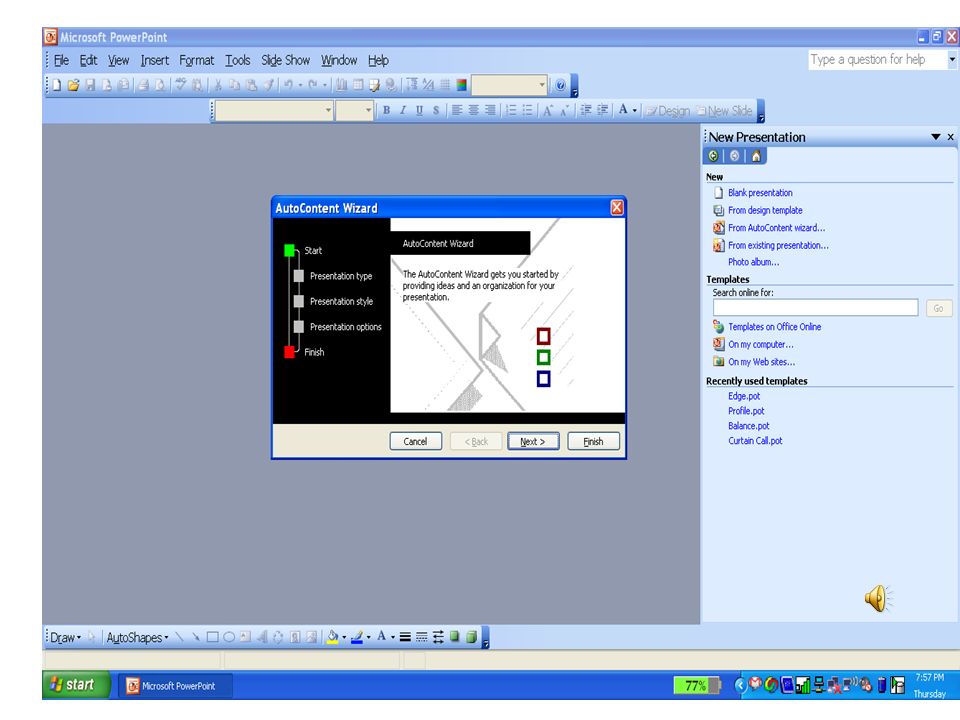Click the Microsoft PowerPoint Help question-mark icon
The width and height of the screenshot is (960, 720).
point(560,86)
